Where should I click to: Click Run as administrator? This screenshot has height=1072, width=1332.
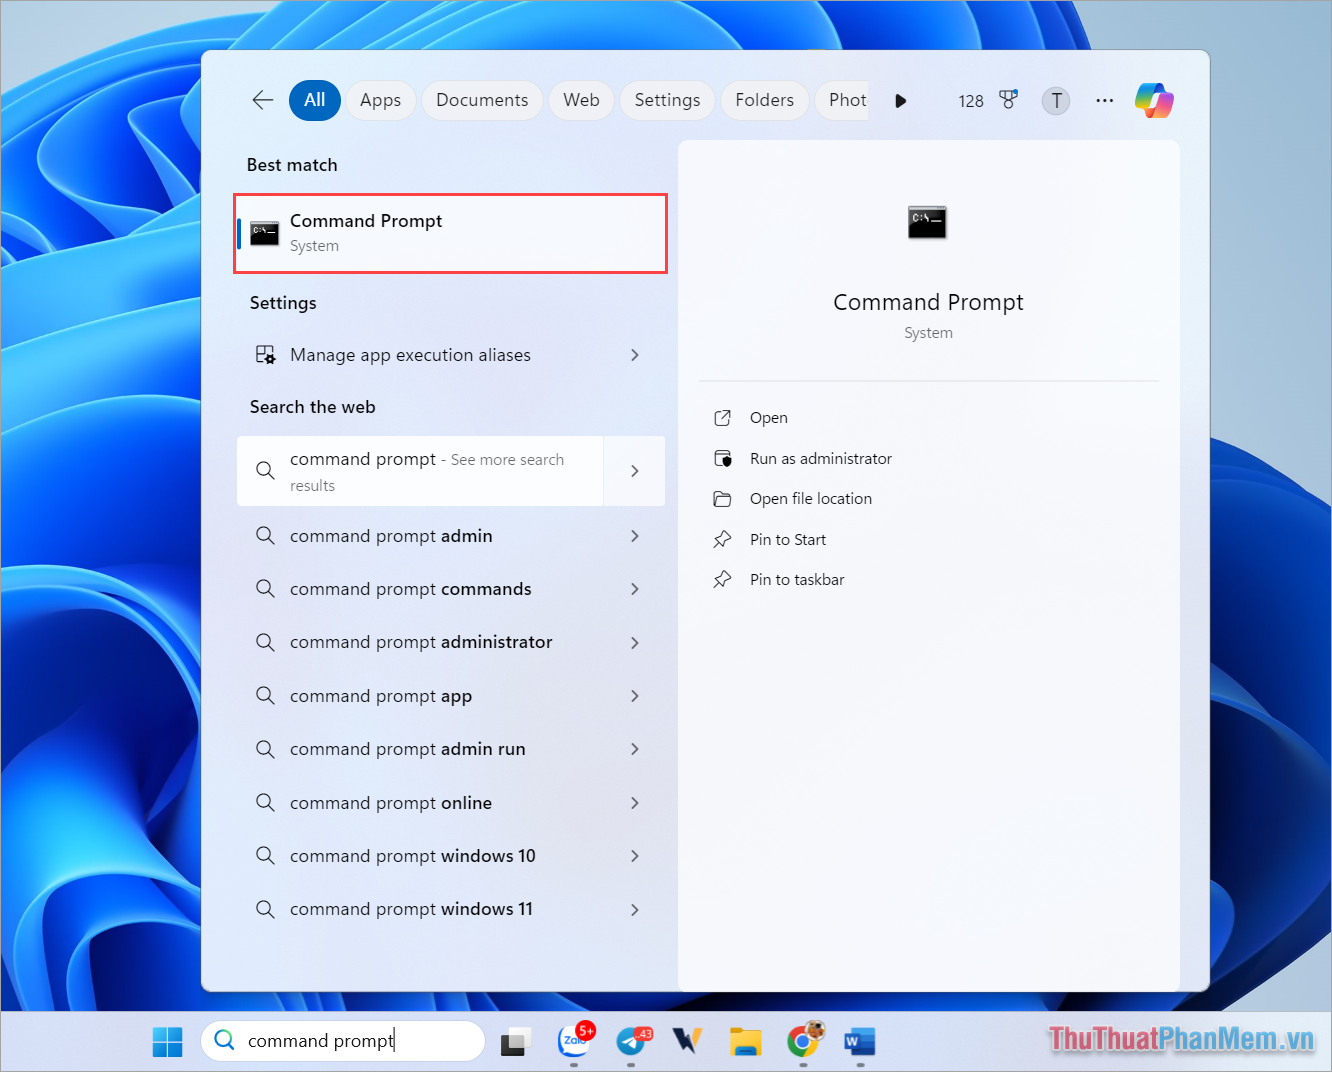pyautogui.click(x=820, y=458)
